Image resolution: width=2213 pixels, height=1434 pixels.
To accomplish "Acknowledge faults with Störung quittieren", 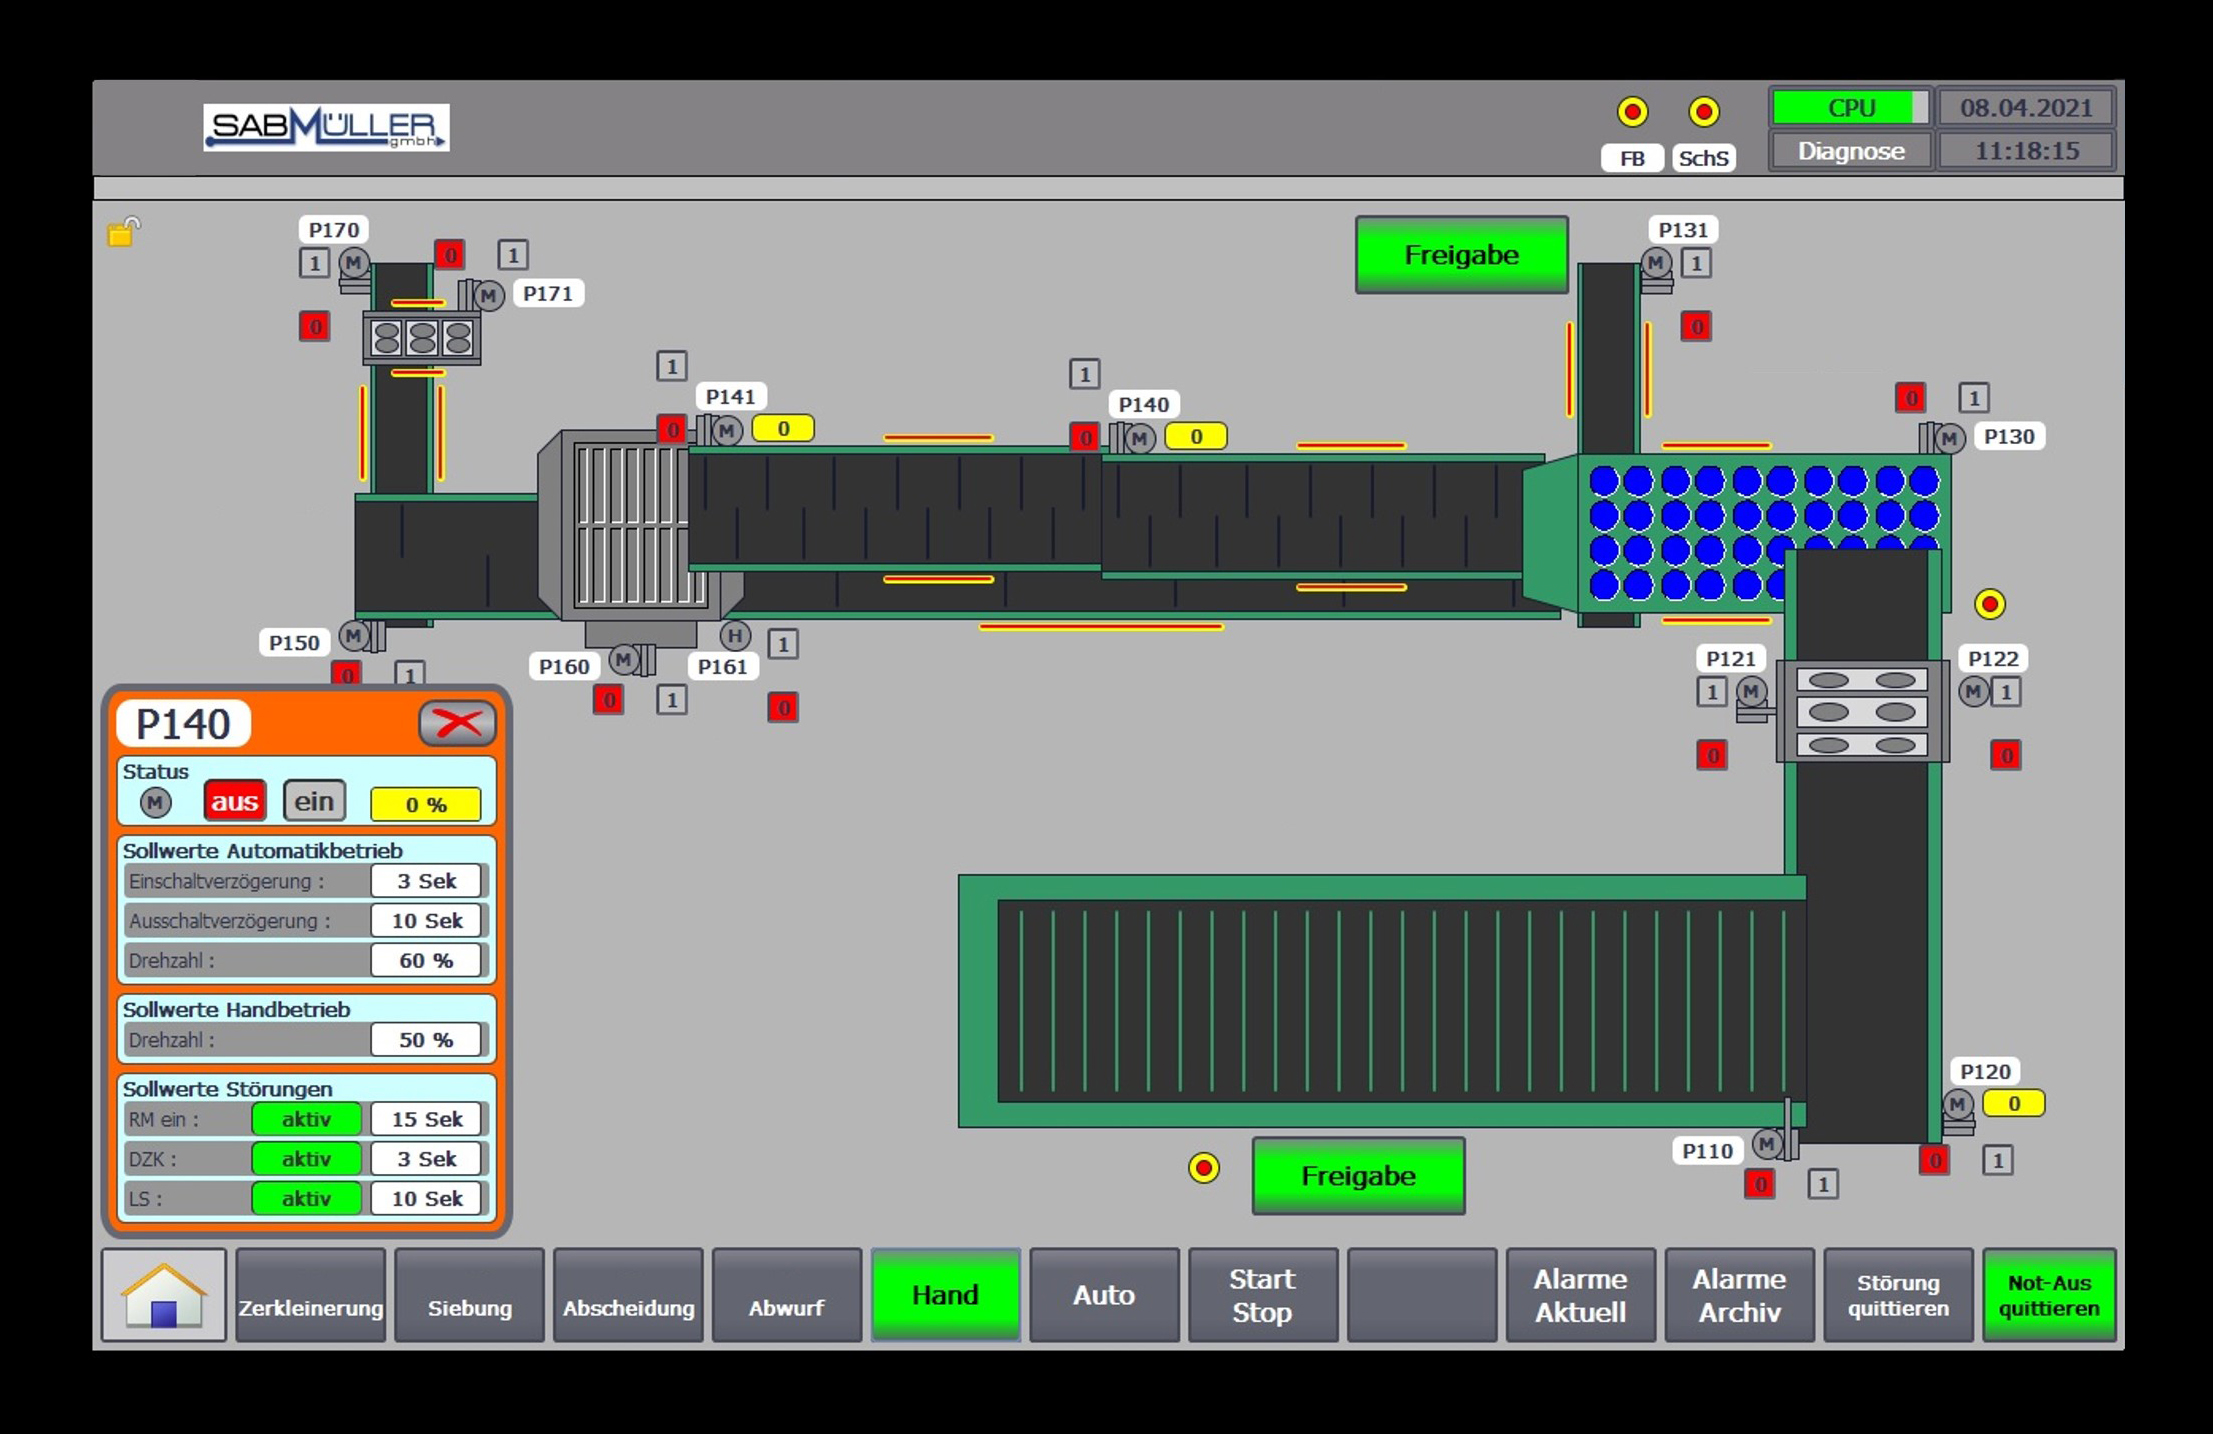I will pyautogui.click(x=1899, y=1295).
